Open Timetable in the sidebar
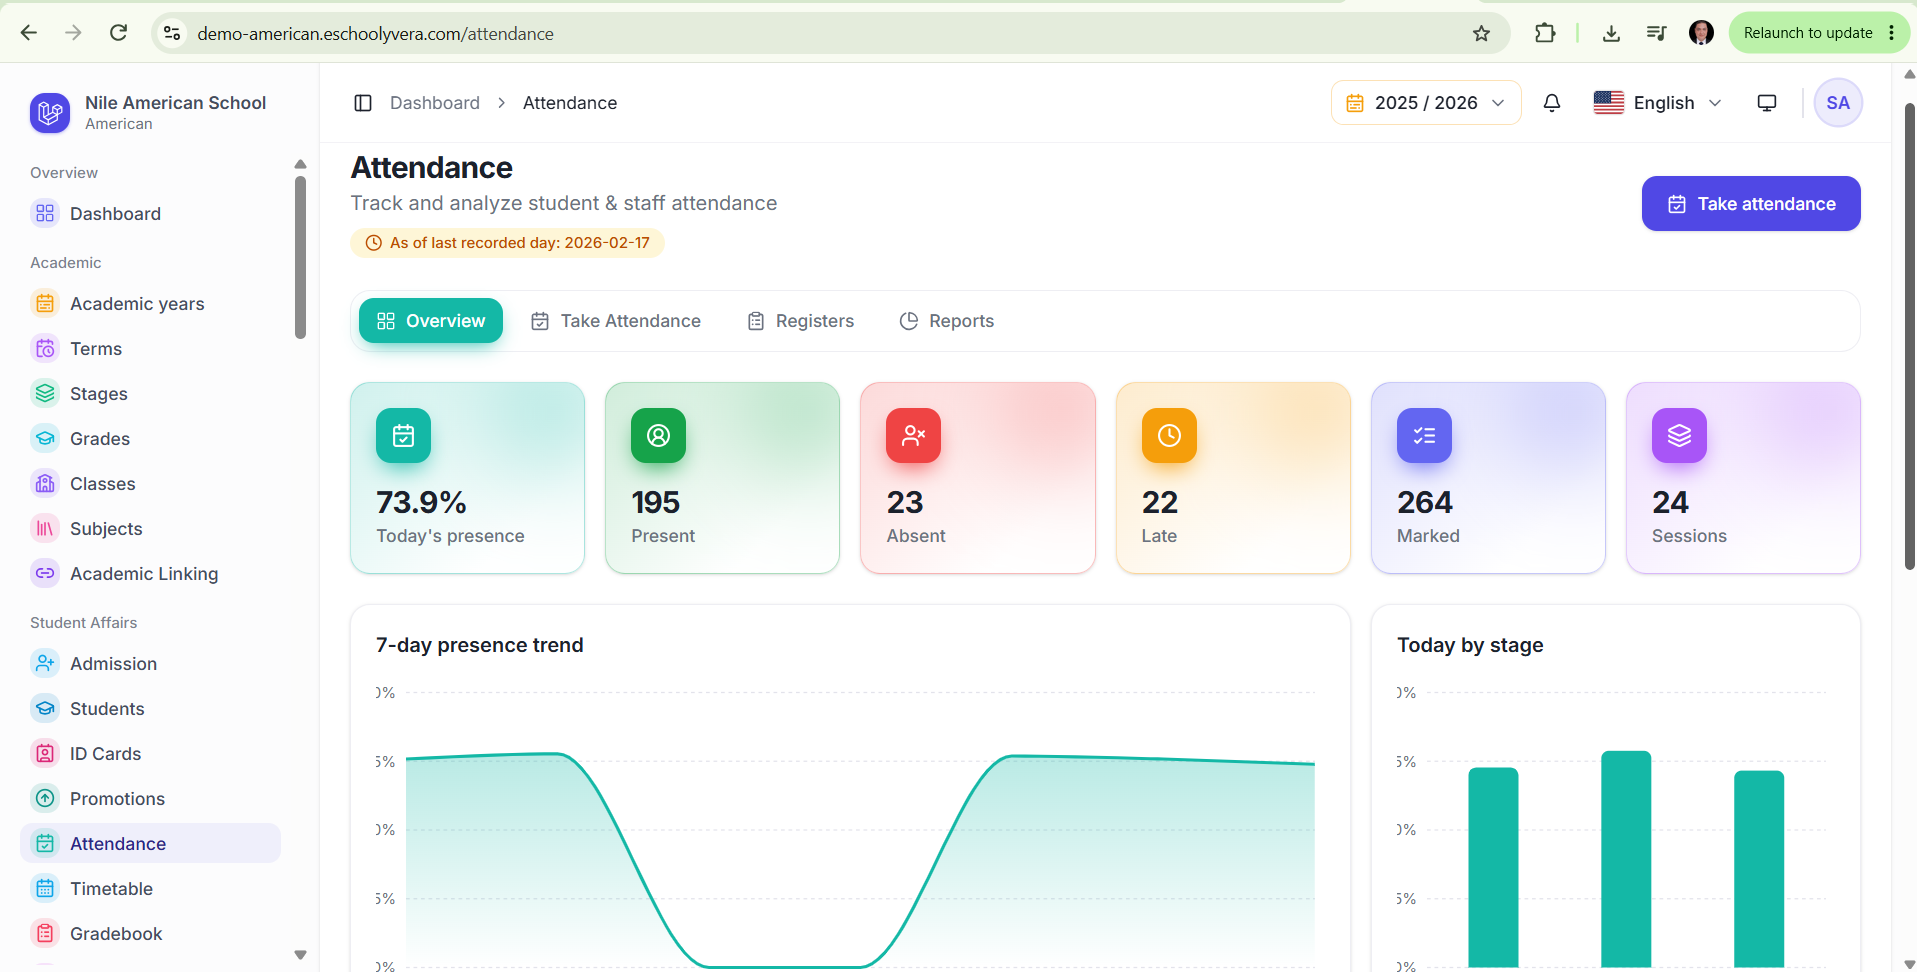The width and height of the screenshot is (1917, 972). coord(150,888)
